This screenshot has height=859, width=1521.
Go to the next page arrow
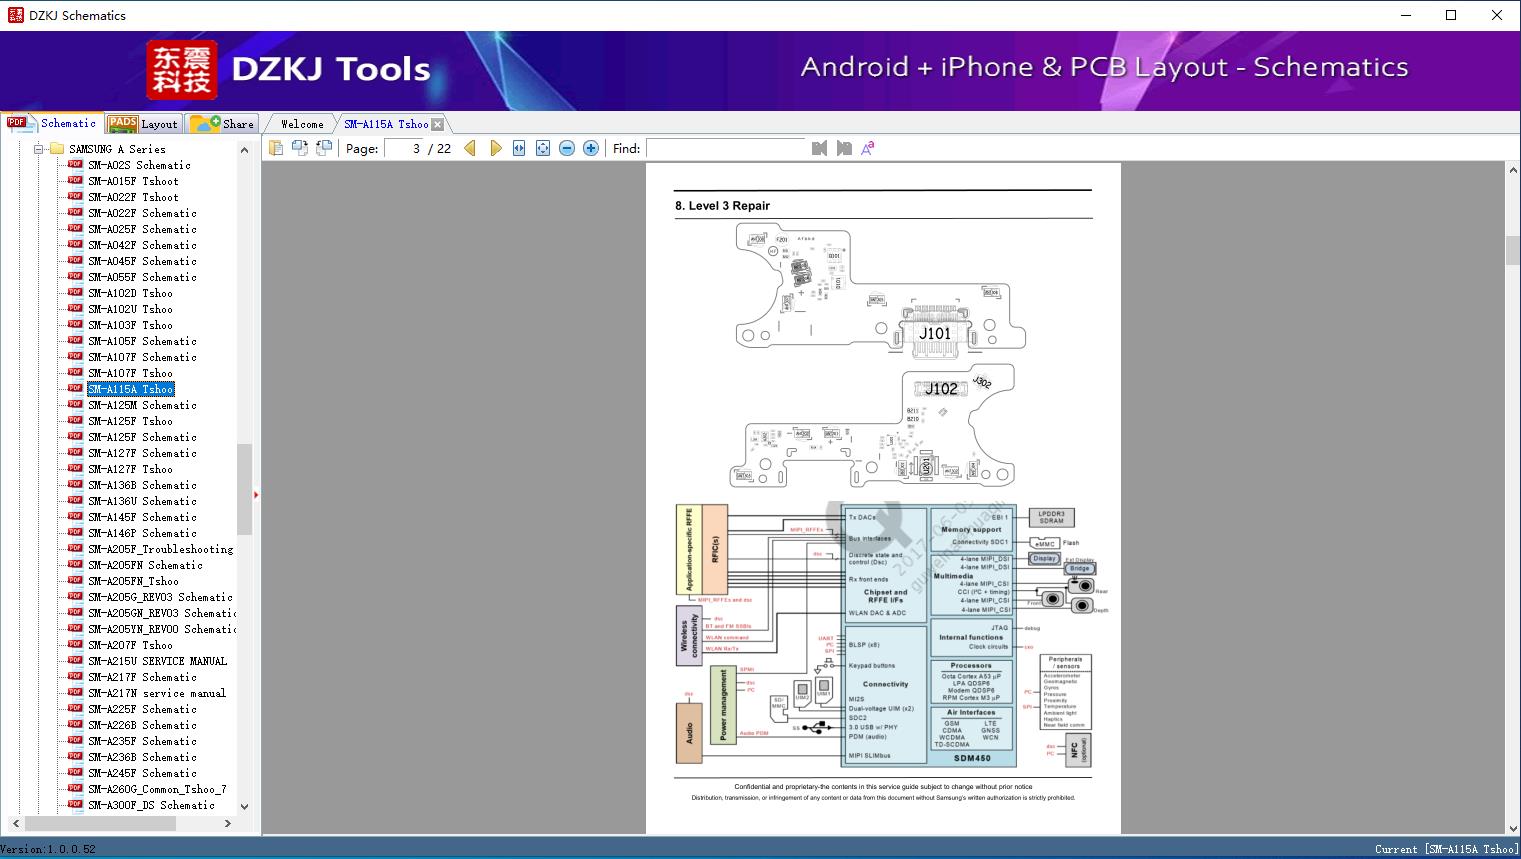point(495,148)
